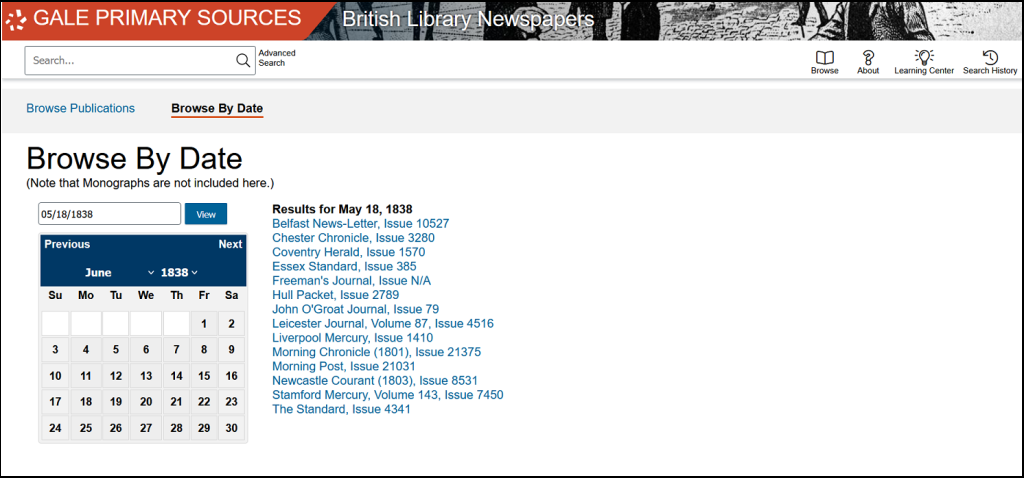This screenshot has height=478, width=1024.
Task: Select June 15 on the calendar
Action: pyautogui.click(x=204, y=376)
